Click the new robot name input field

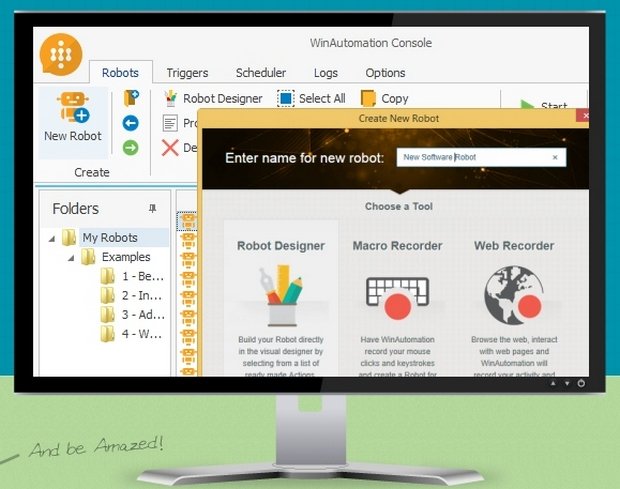[481, 157]
